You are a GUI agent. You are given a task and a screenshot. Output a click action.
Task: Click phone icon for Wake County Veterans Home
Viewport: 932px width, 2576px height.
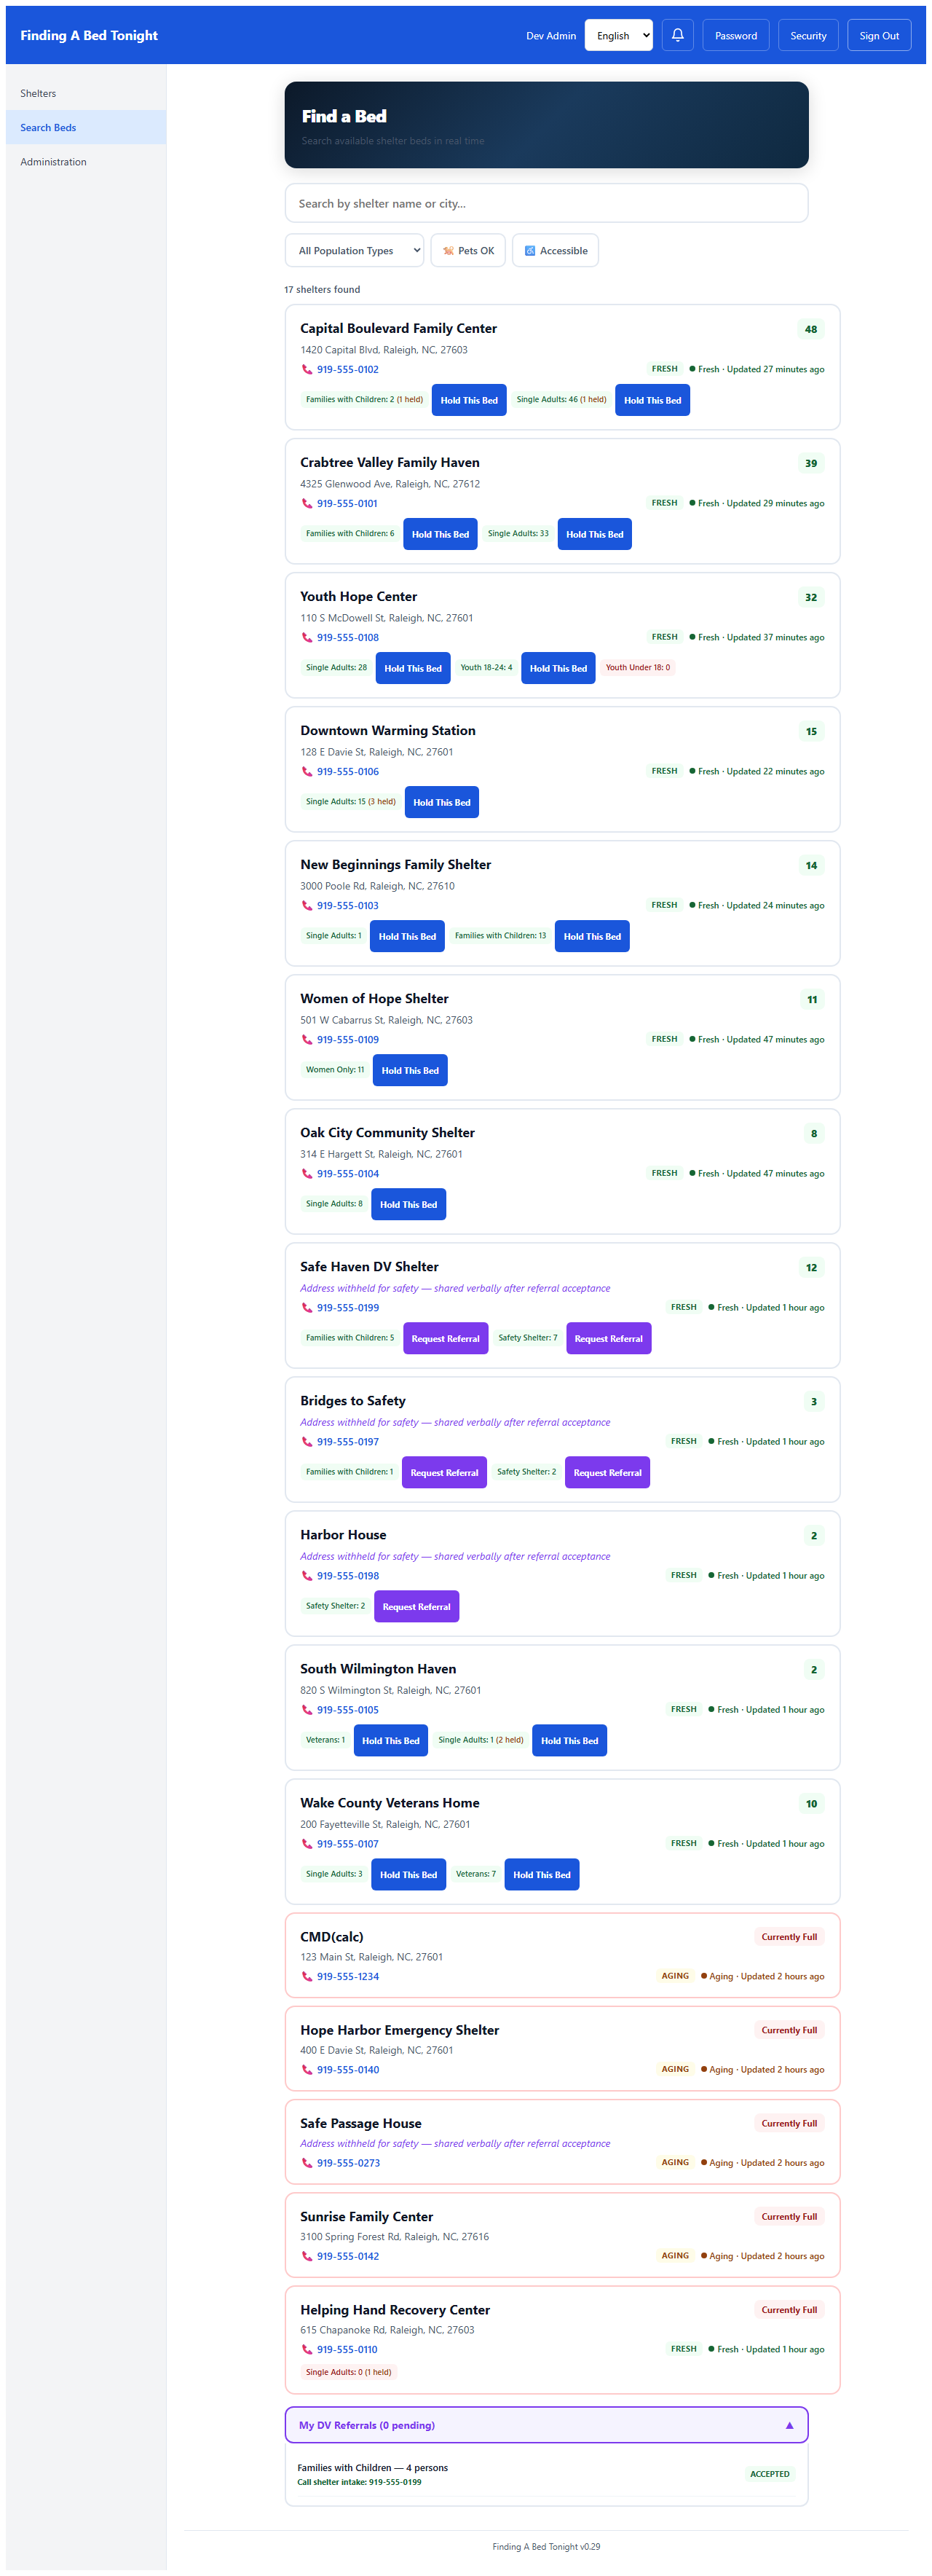307,1844
